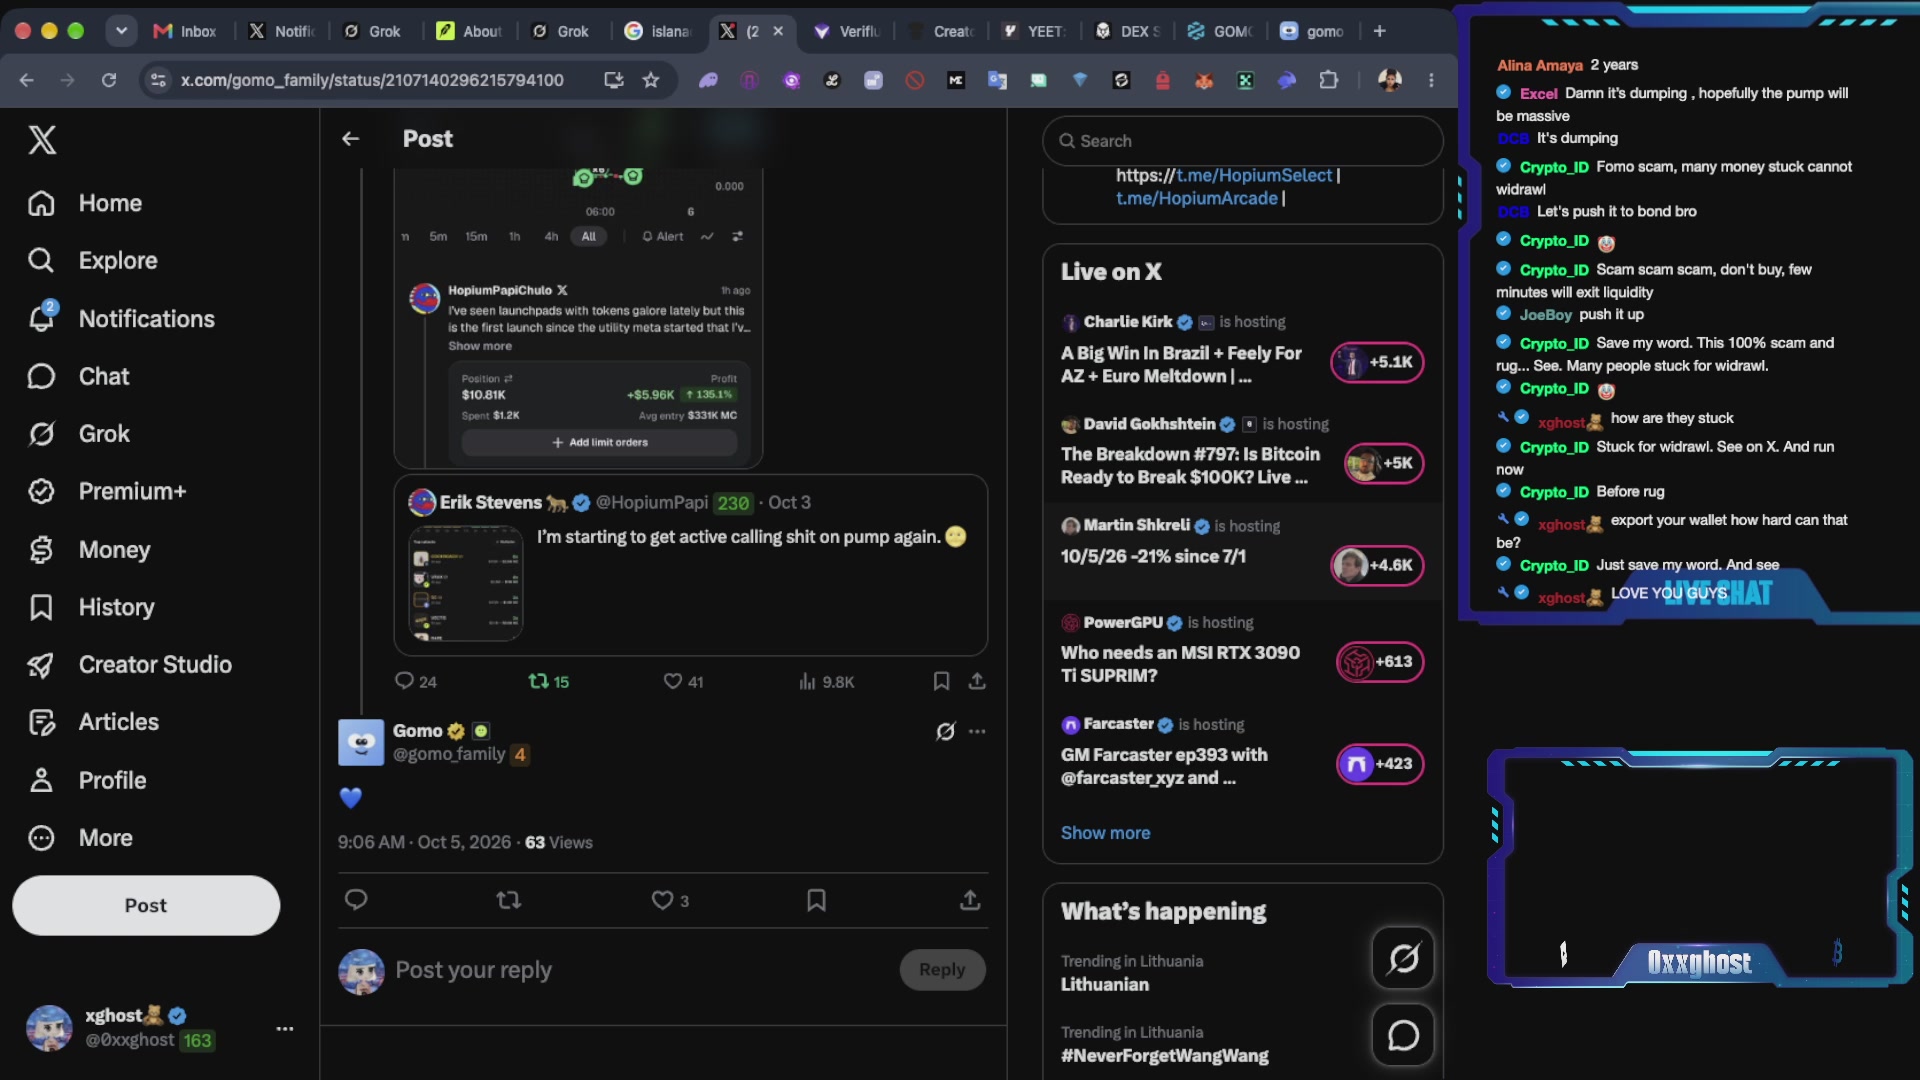
Task: Open the floating Grok button at bottom right
Action: point(1403,959)
